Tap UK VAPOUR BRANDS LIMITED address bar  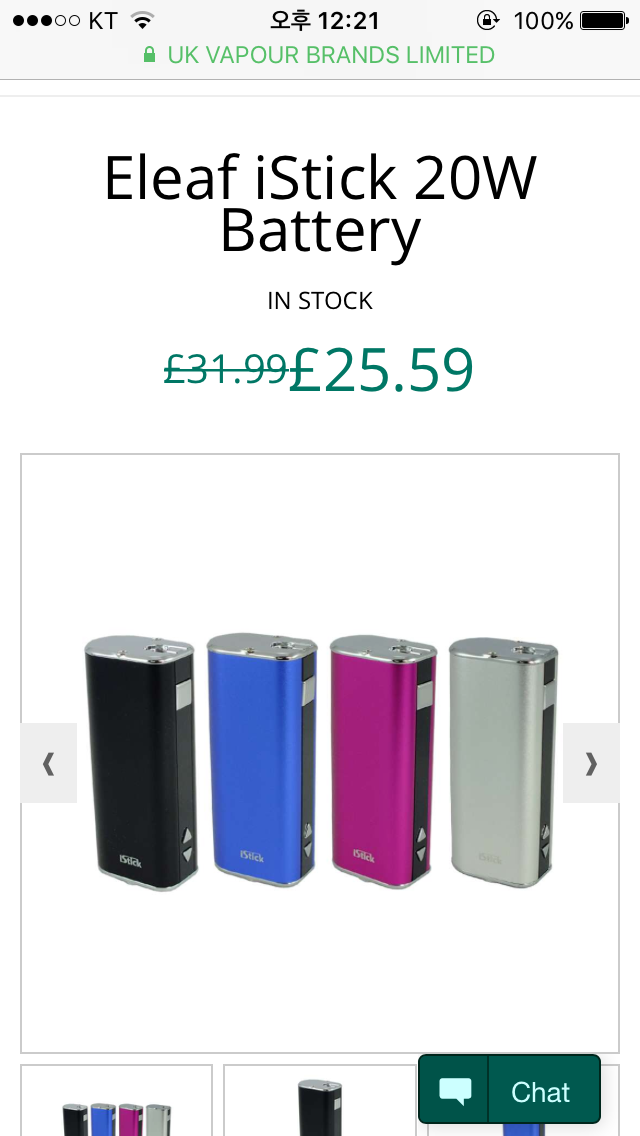point(320,55)
